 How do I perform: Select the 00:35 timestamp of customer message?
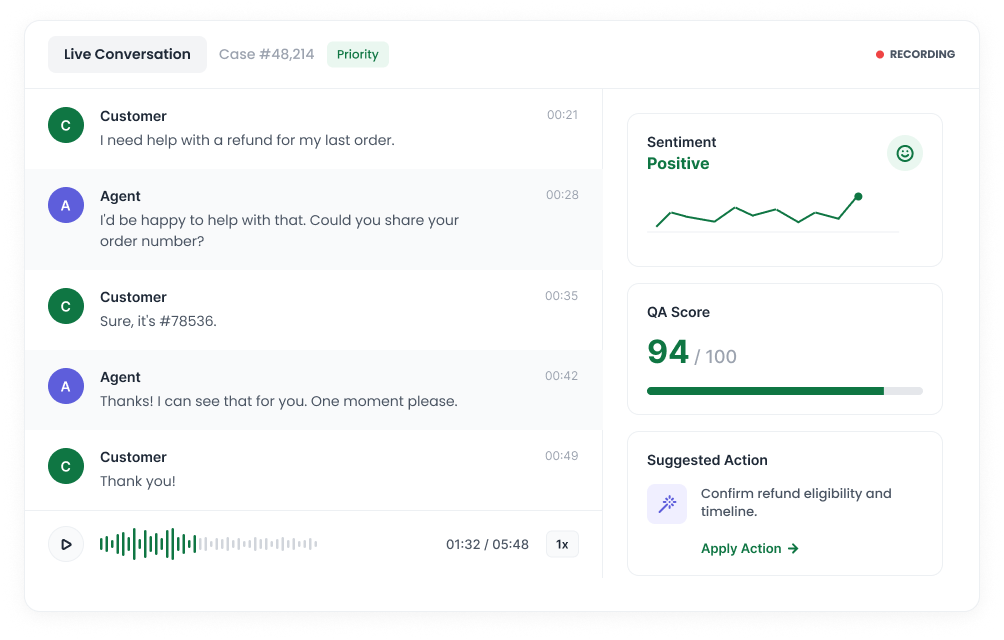pos(562,296)
